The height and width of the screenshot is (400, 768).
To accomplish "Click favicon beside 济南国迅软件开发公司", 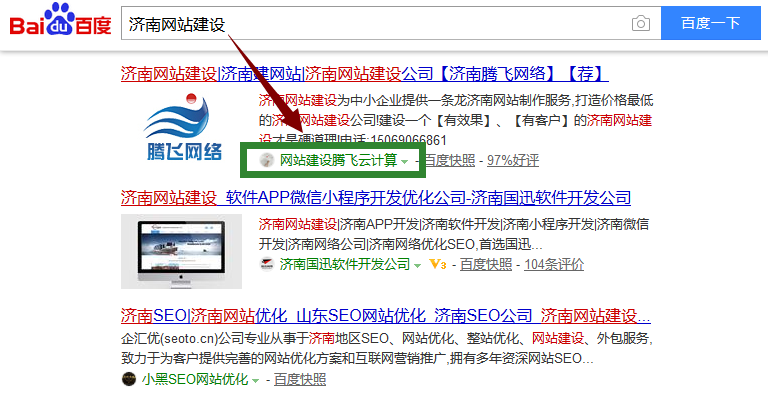I will 267,264.
